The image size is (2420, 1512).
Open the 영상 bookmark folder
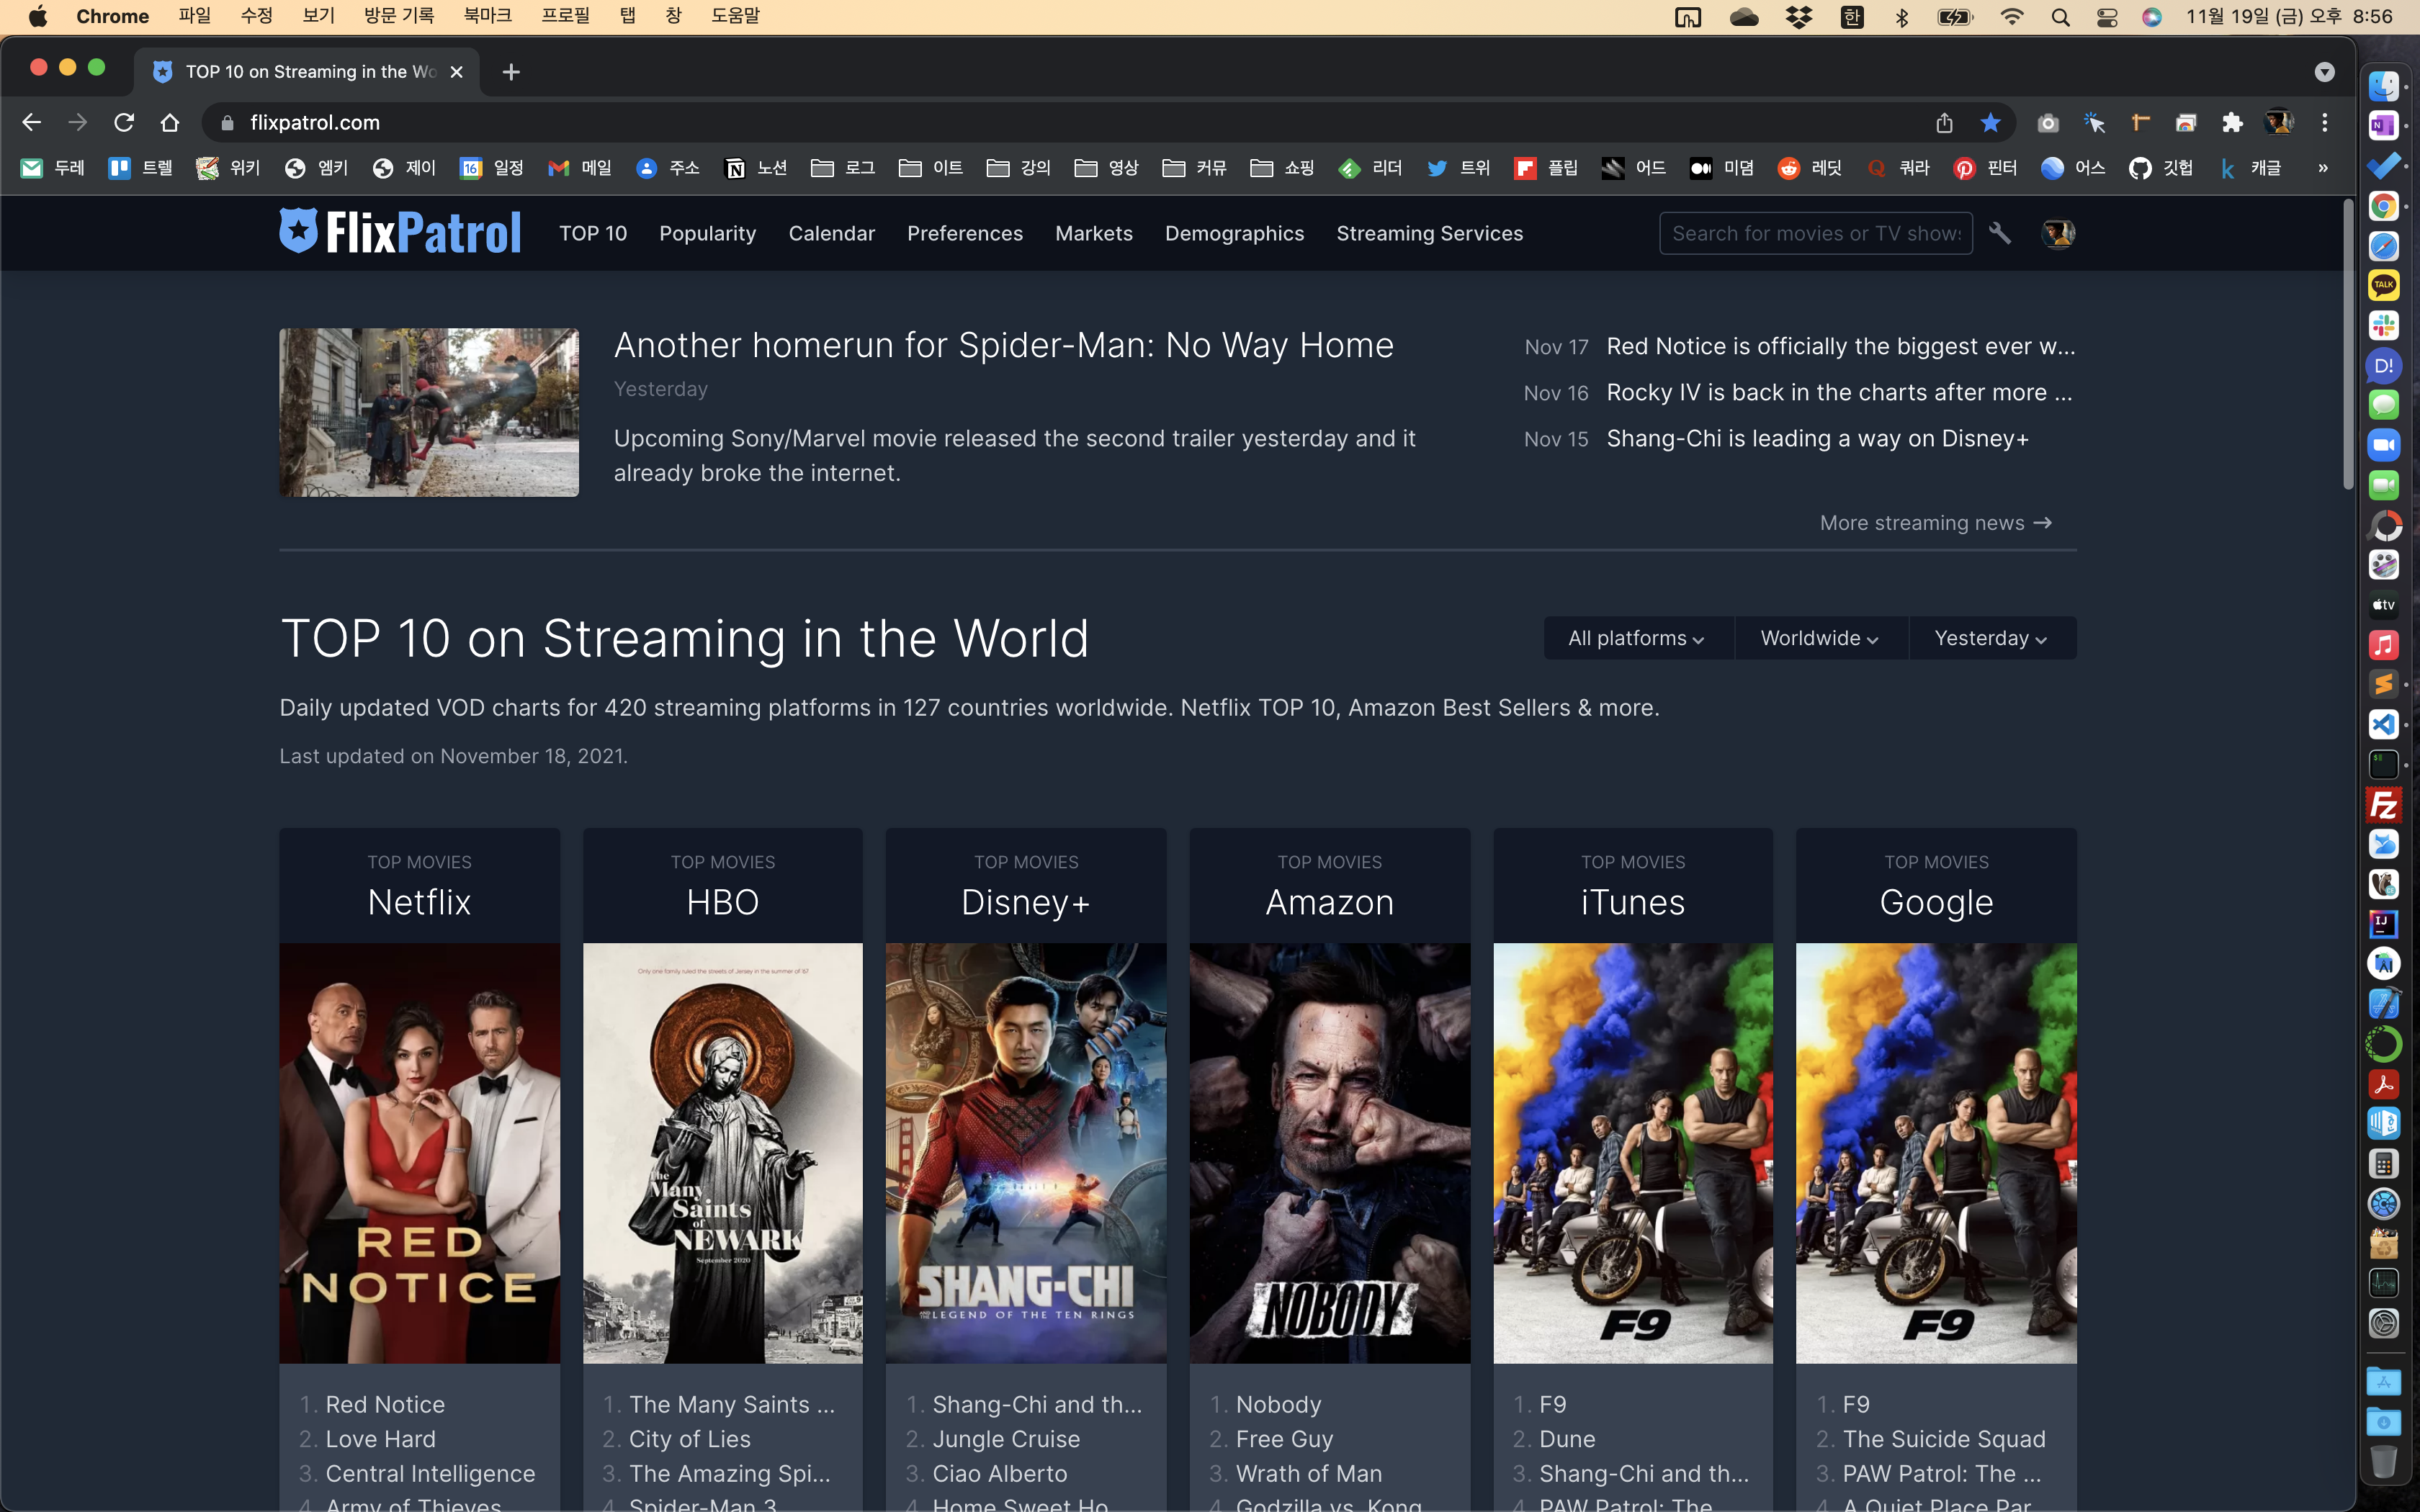(1107, 168)
